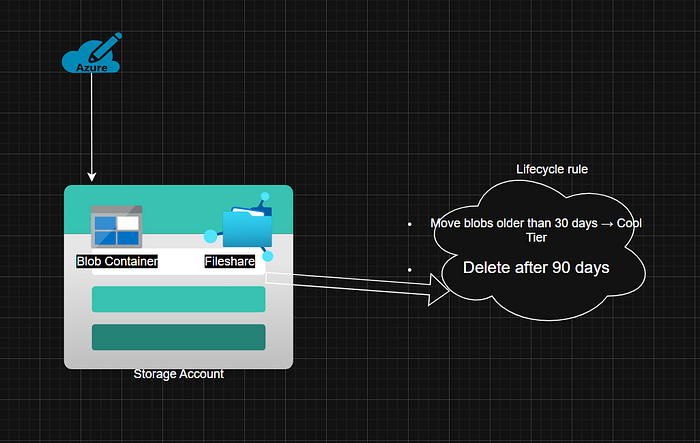Select the dark teal bar in Storage Account
Viewport: 700px width, 443px height.
(178, 337)
